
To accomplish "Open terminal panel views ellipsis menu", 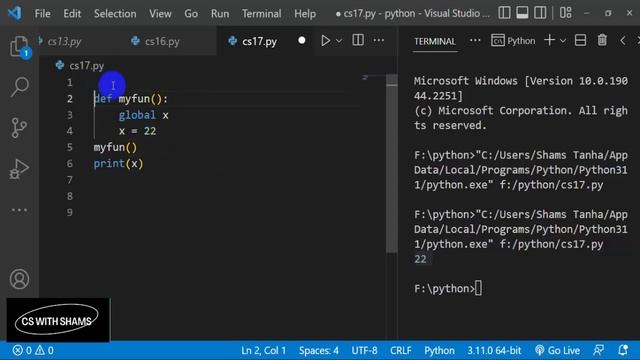I will 475,40.
